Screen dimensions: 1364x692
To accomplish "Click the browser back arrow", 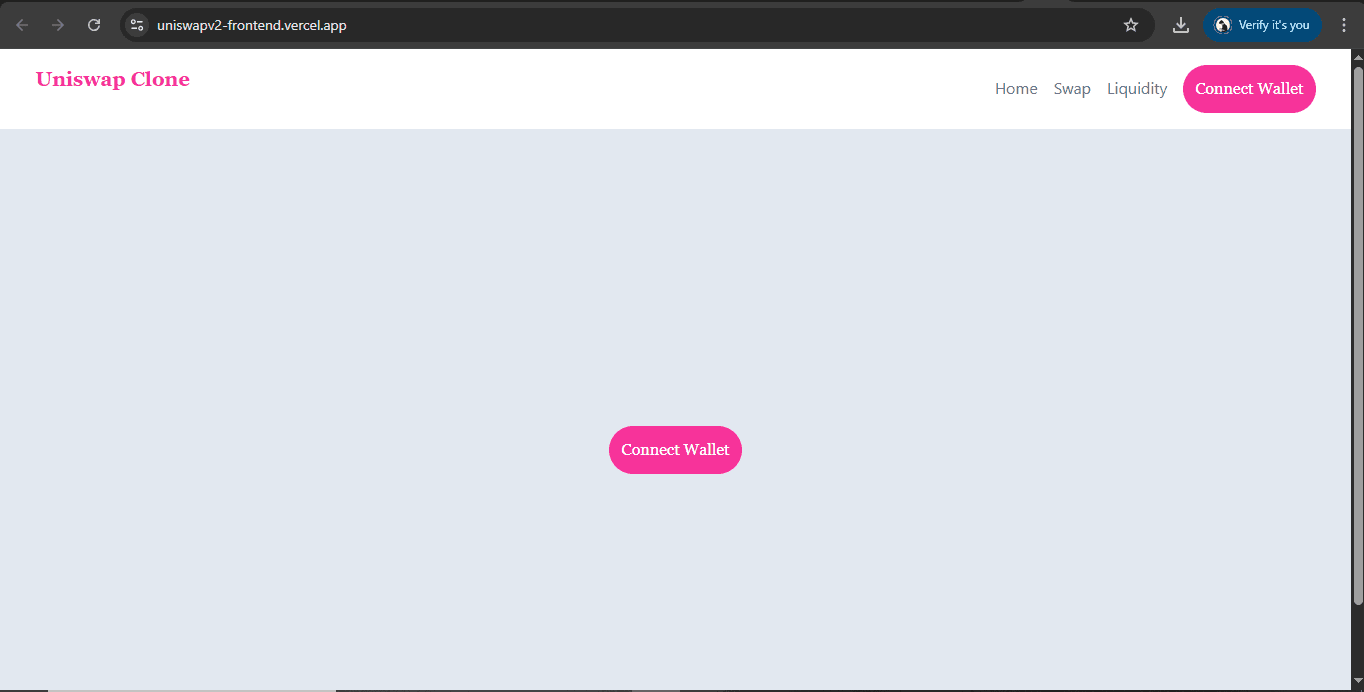I will click(22, 25).
